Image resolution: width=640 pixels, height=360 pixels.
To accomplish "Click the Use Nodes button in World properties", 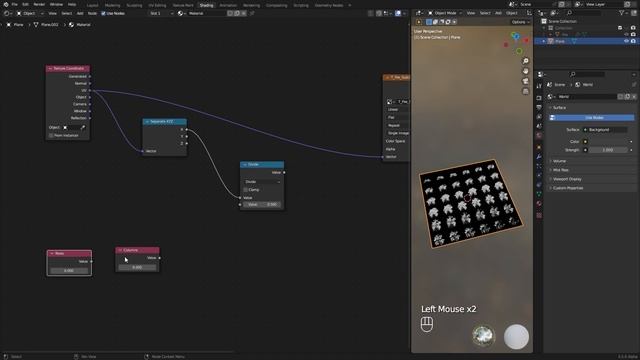I will [x=592, y=118].
